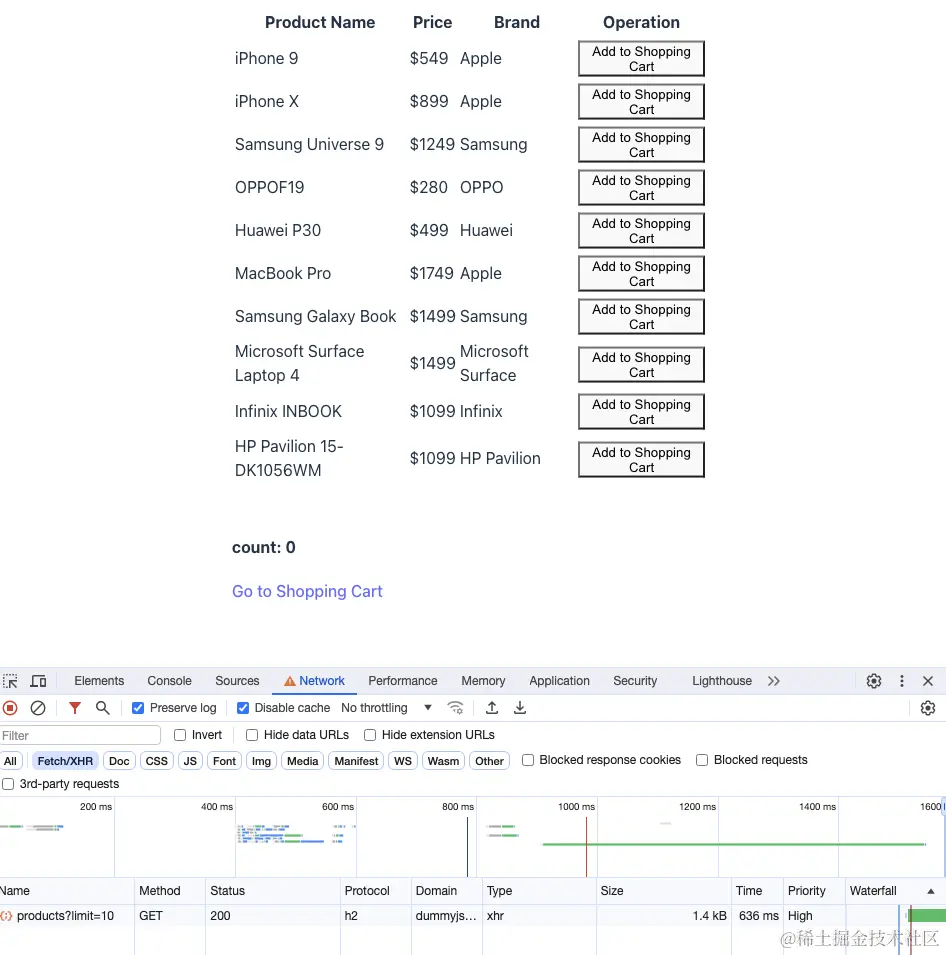This screenshot has height=955, width=946.
Task: Focus the network Filter text field
Action: point(80,736)
